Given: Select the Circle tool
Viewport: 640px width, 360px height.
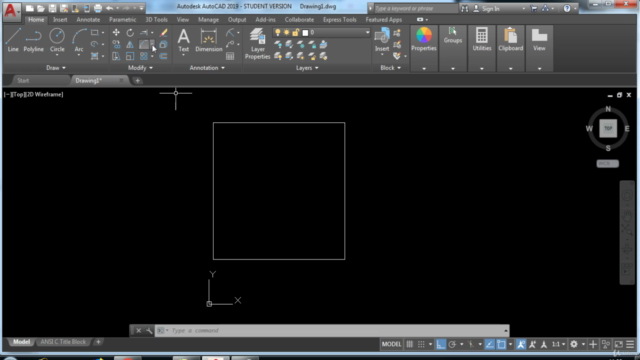Looking at the screenshot, I should 57,40.
